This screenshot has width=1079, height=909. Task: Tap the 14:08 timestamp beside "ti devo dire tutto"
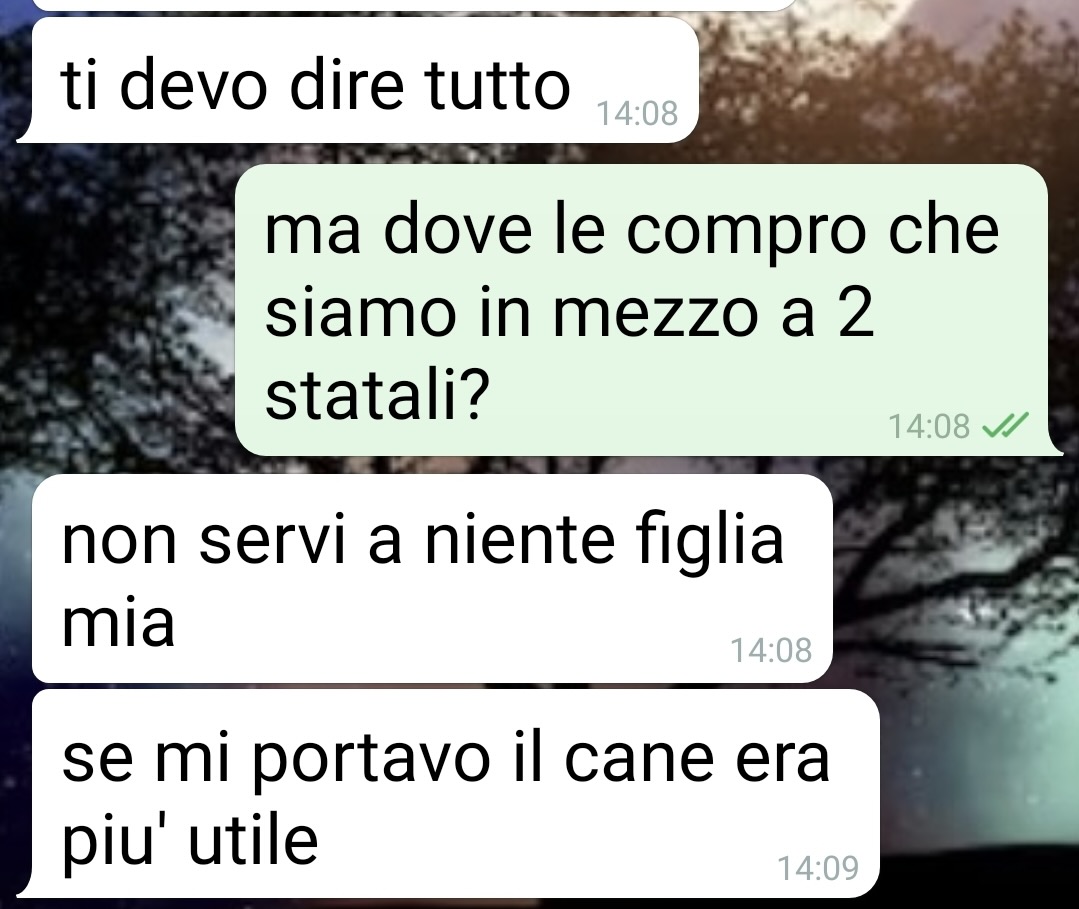click(637, 113)
